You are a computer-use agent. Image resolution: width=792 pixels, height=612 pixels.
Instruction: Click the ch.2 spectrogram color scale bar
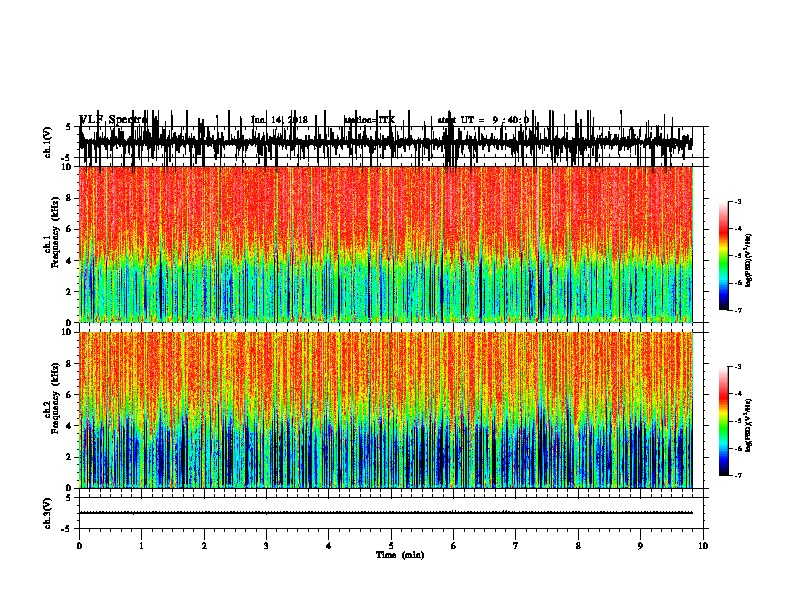(724, 421)
